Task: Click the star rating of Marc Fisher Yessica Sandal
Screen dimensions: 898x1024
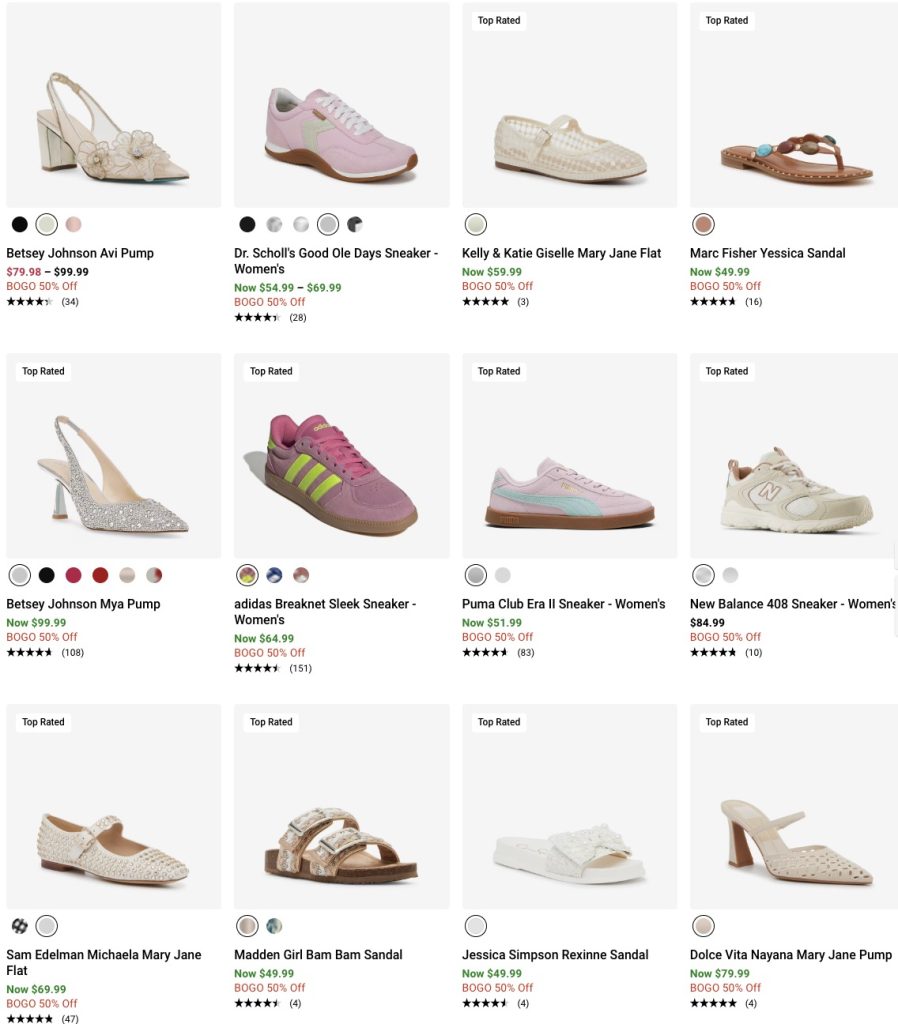Action: (713, 302)
